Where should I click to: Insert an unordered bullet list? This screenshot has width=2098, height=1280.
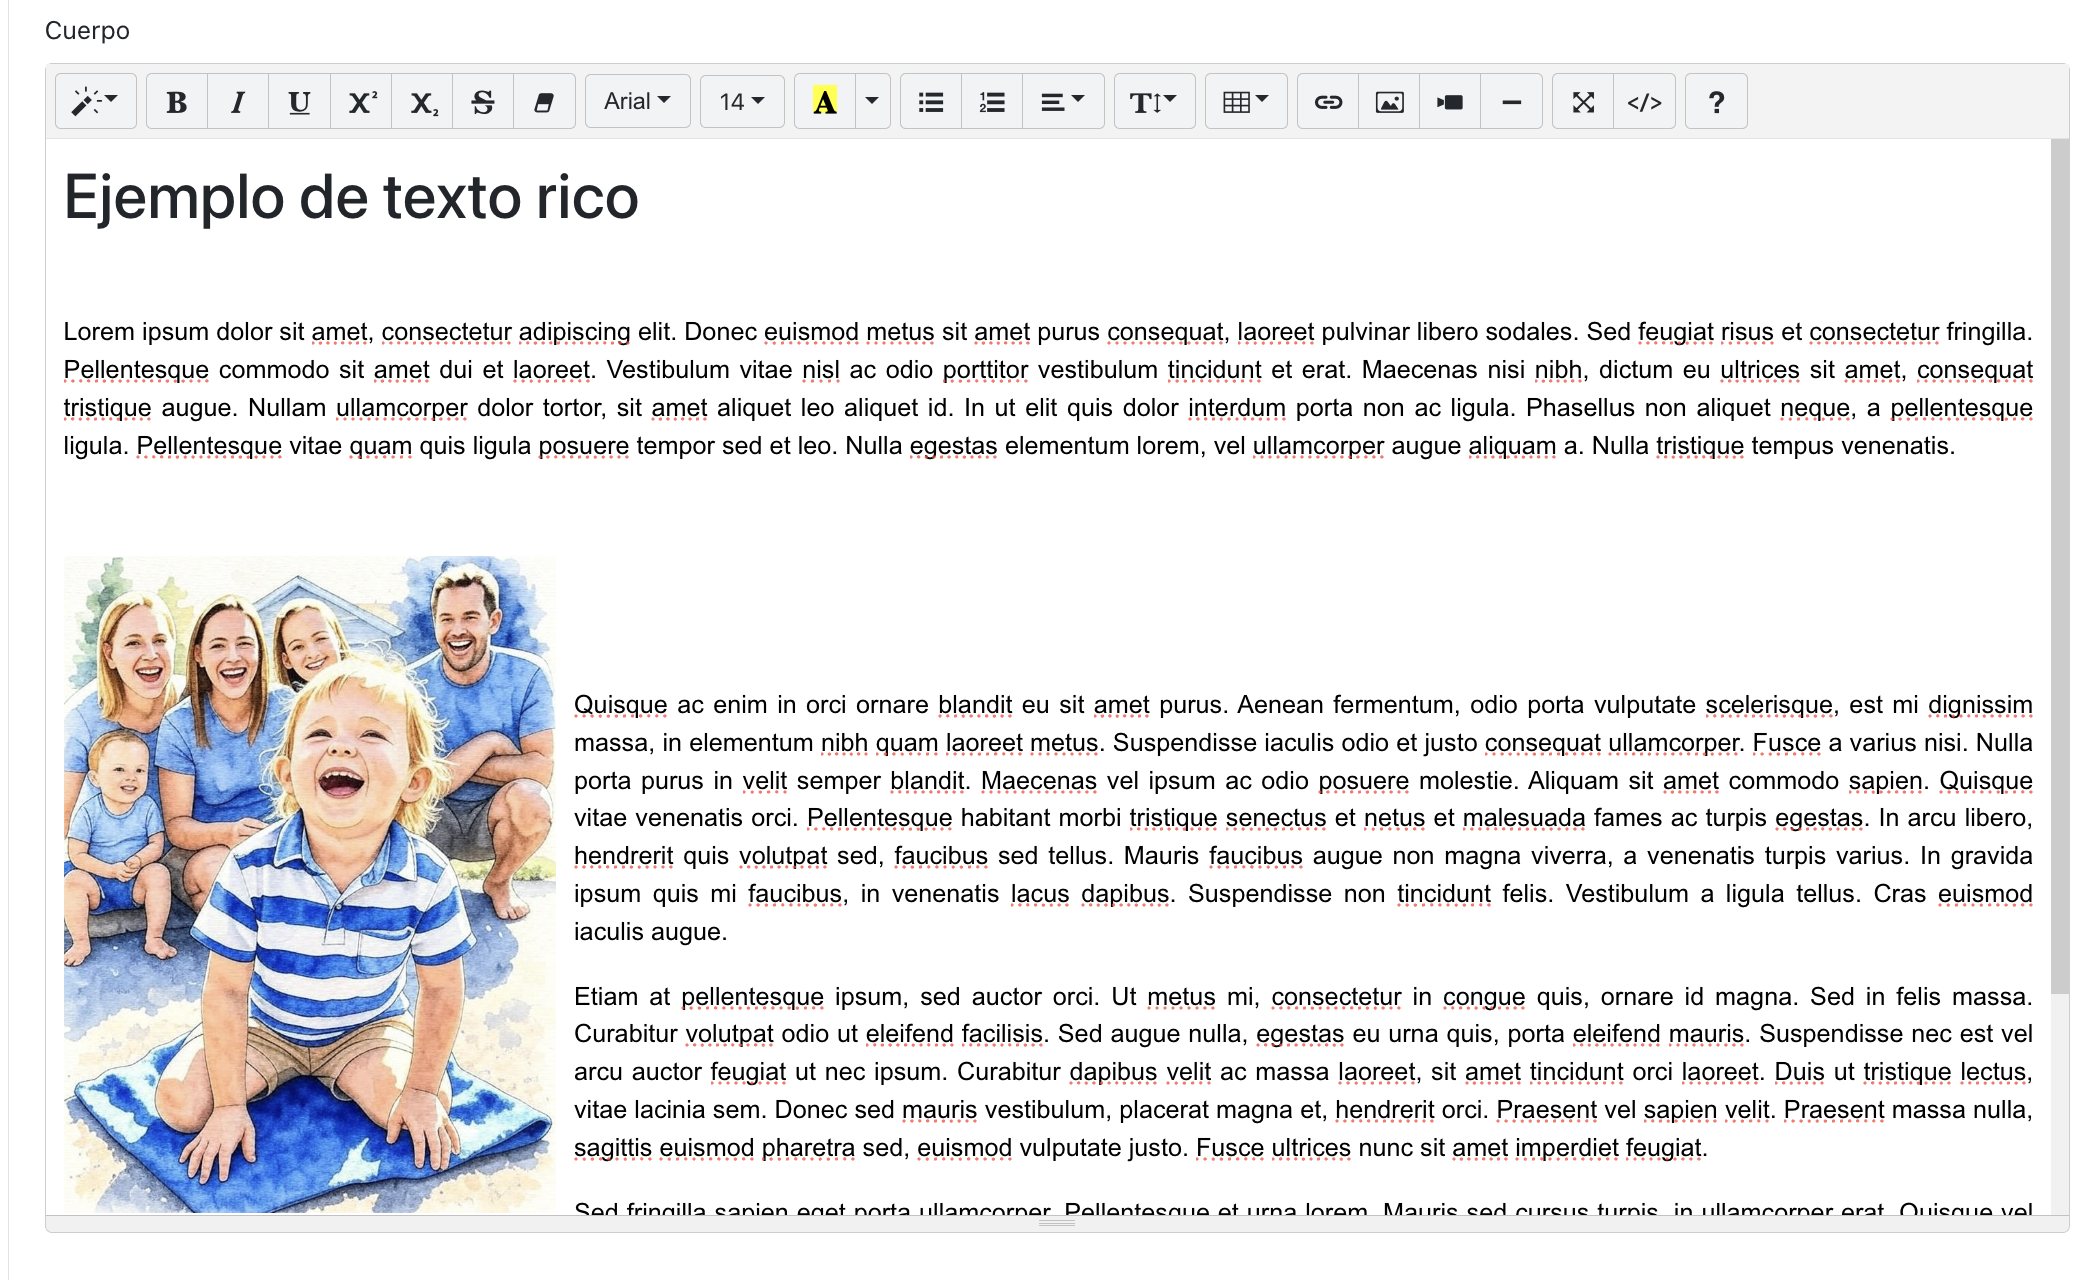pos(931,102)
